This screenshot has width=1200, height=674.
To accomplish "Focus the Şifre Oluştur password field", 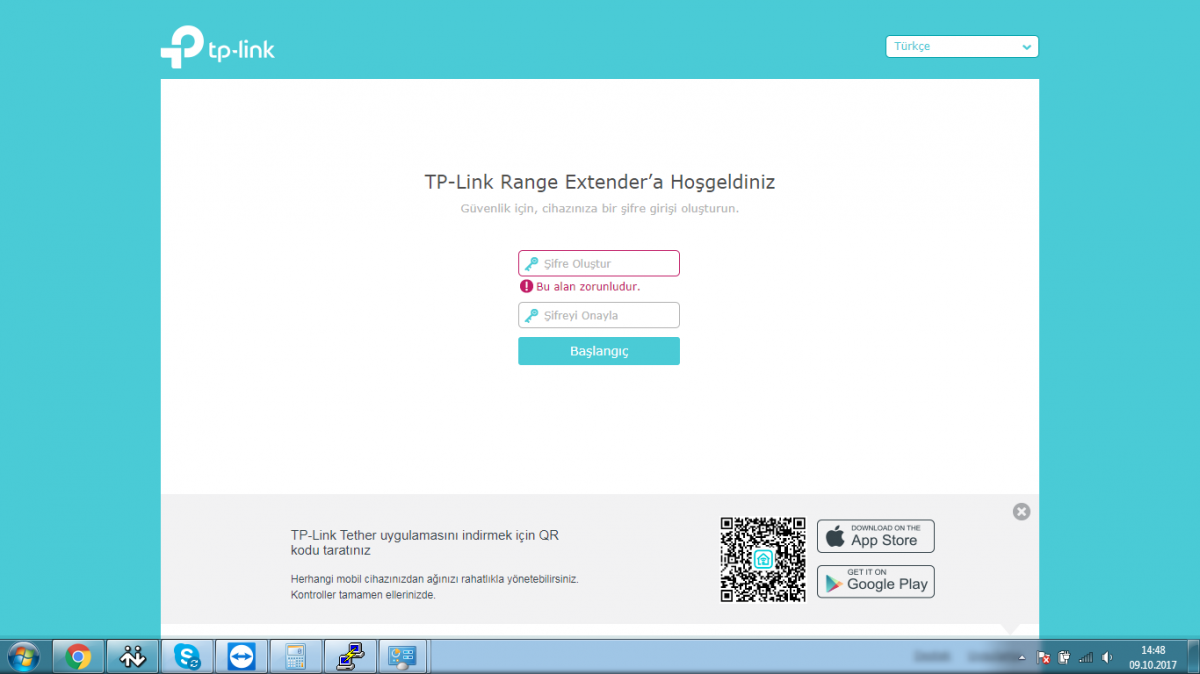I will pyautogui.click(x=599, y=263).
